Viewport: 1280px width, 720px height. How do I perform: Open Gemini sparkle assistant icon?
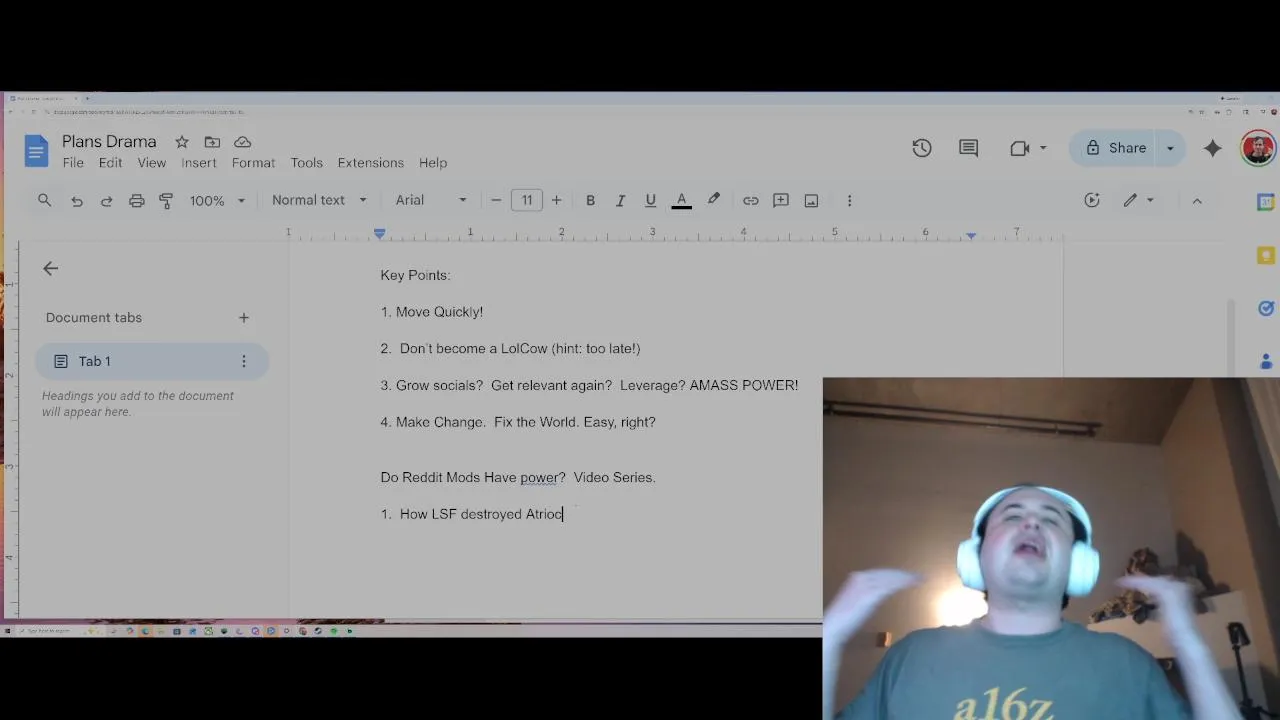tap(1213, 148)
